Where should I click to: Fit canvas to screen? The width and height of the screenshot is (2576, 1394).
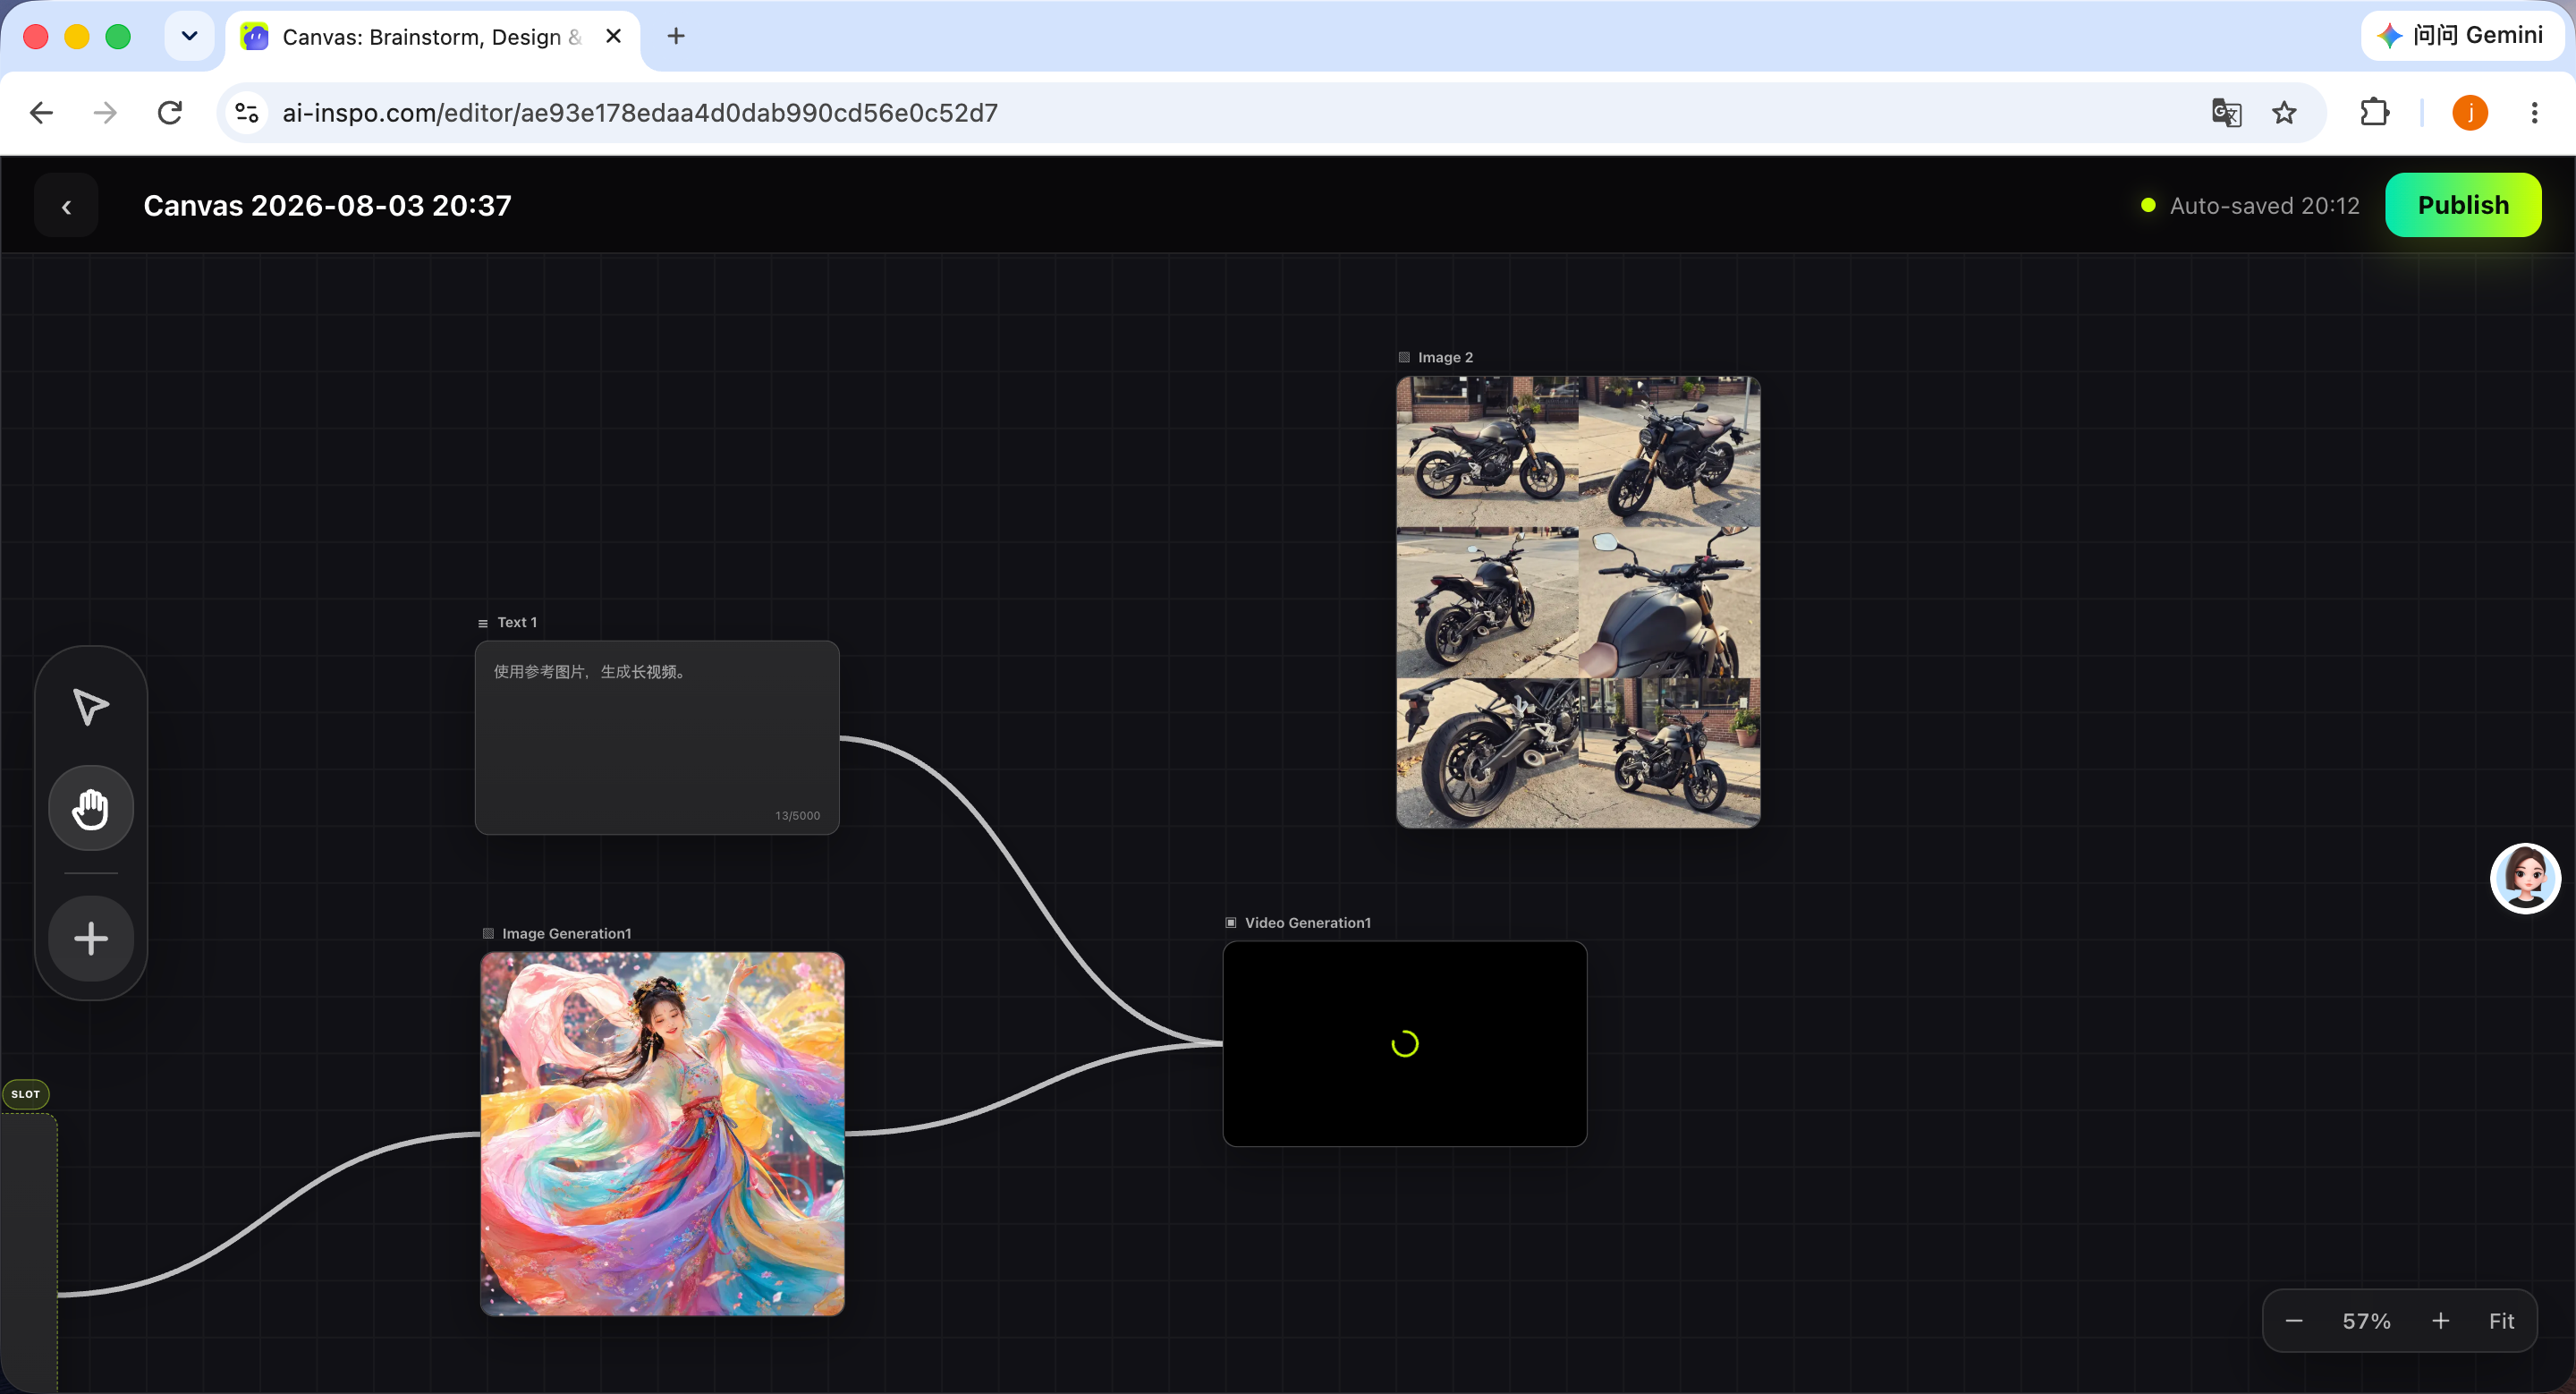[x=2501, y=1321]
